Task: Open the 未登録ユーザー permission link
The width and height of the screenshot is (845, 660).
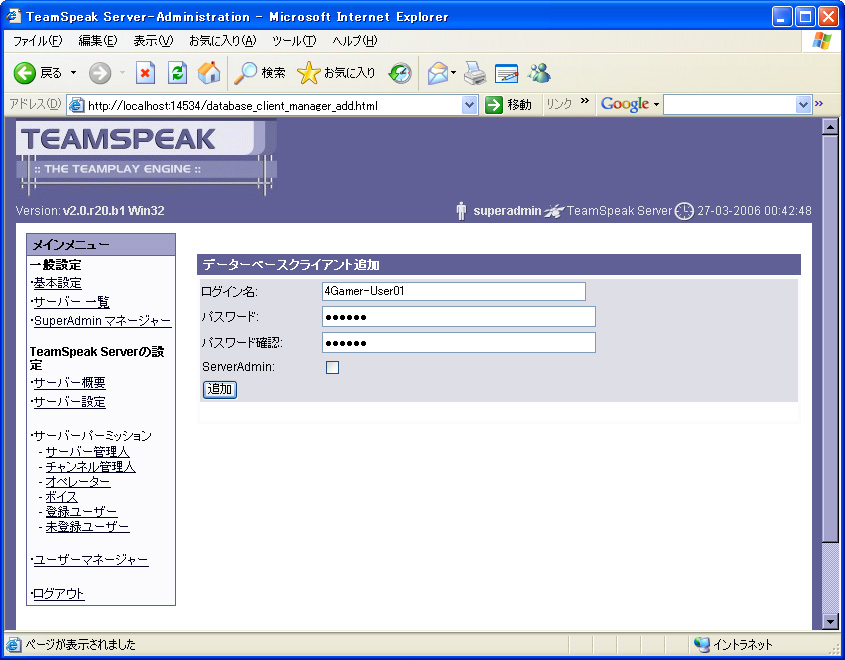Action: click(87, 527)
